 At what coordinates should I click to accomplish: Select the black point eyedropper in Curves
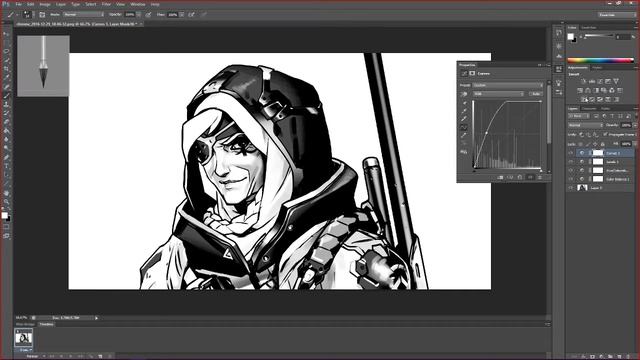coord(464,103)
